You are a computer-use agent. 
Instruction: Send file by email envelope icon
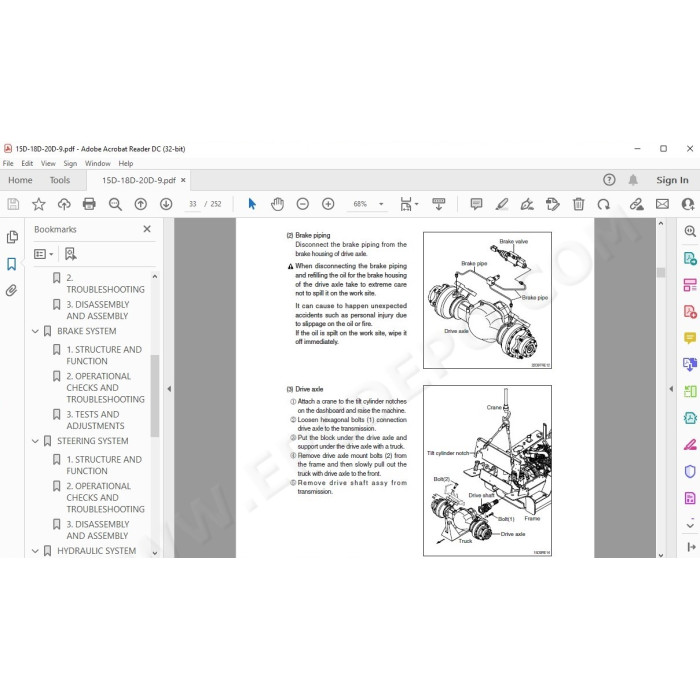(x=662, y=204)
